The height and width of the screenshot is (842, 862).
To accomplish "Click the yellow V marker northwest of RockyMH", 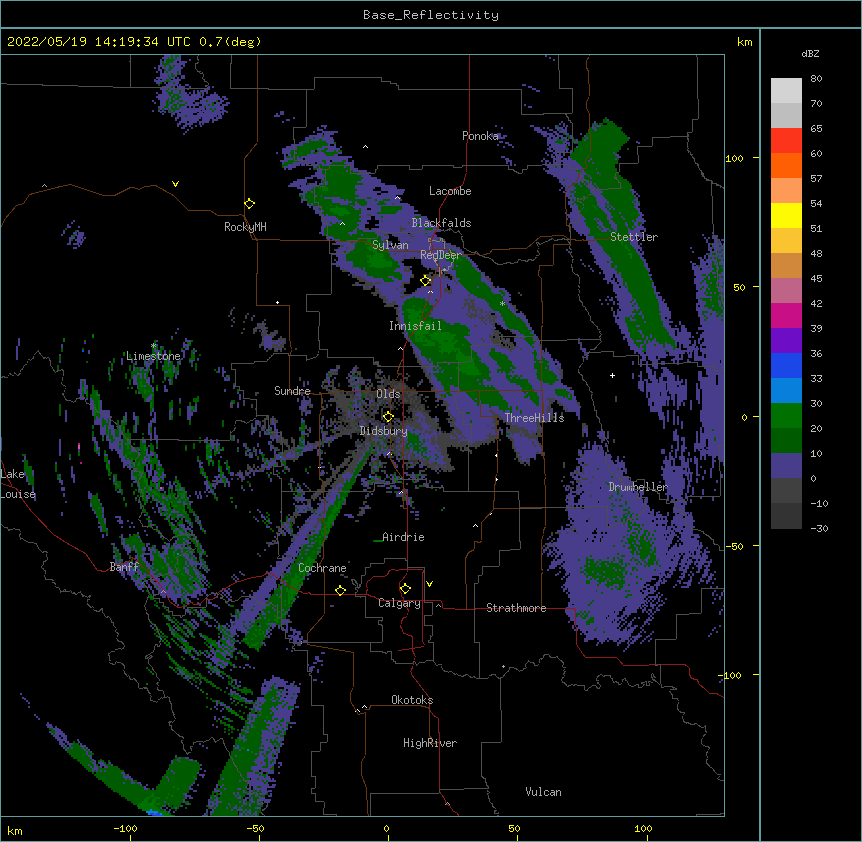I will (175, 184).
